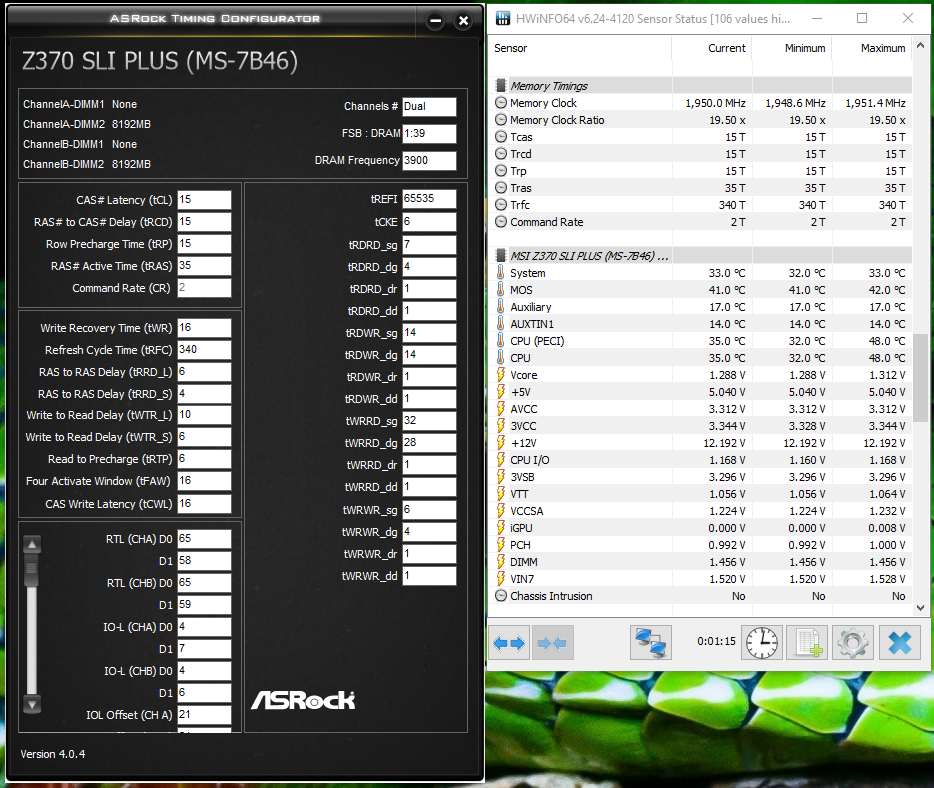The width and height of the screenshot is (934, 788).
Task: Click the VIN7 voltage row
Action: (x=700, y=579)
